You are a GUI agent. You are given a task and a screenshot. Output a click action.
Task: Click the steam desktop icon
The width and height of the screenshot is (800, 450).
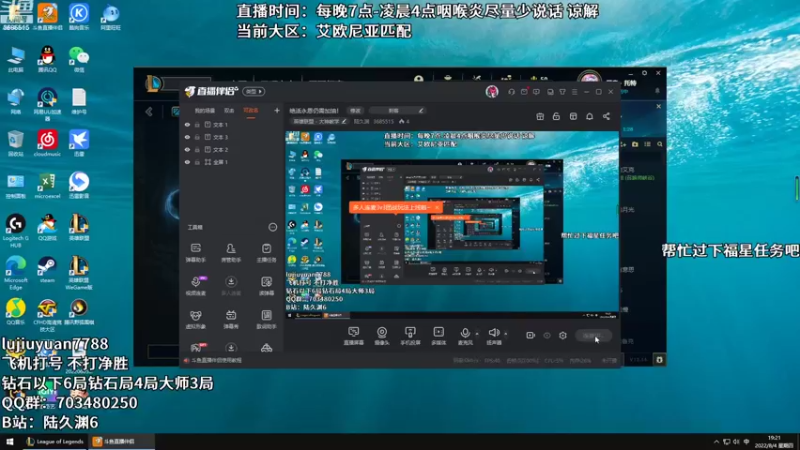[47, 270]
